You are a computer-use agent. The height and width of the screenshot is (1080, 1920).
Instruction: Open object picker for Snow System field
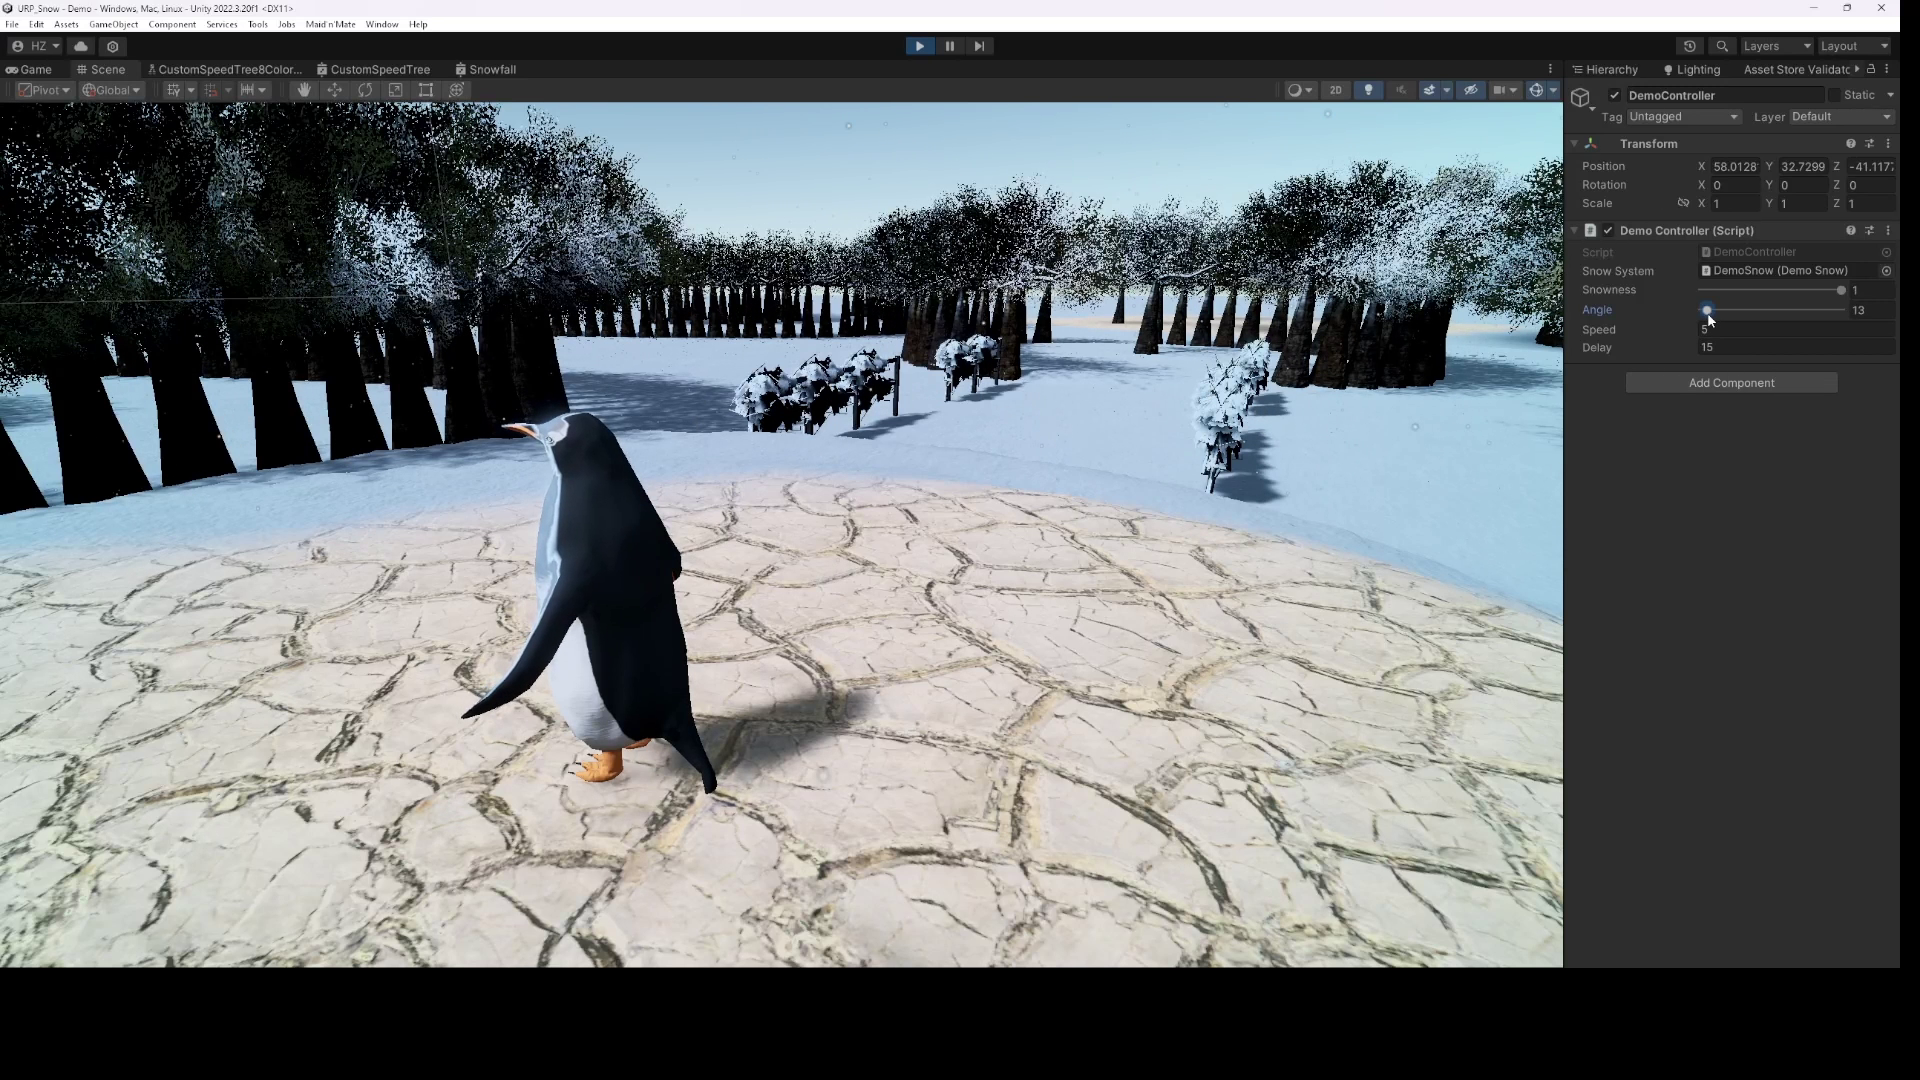point(1886,271)
